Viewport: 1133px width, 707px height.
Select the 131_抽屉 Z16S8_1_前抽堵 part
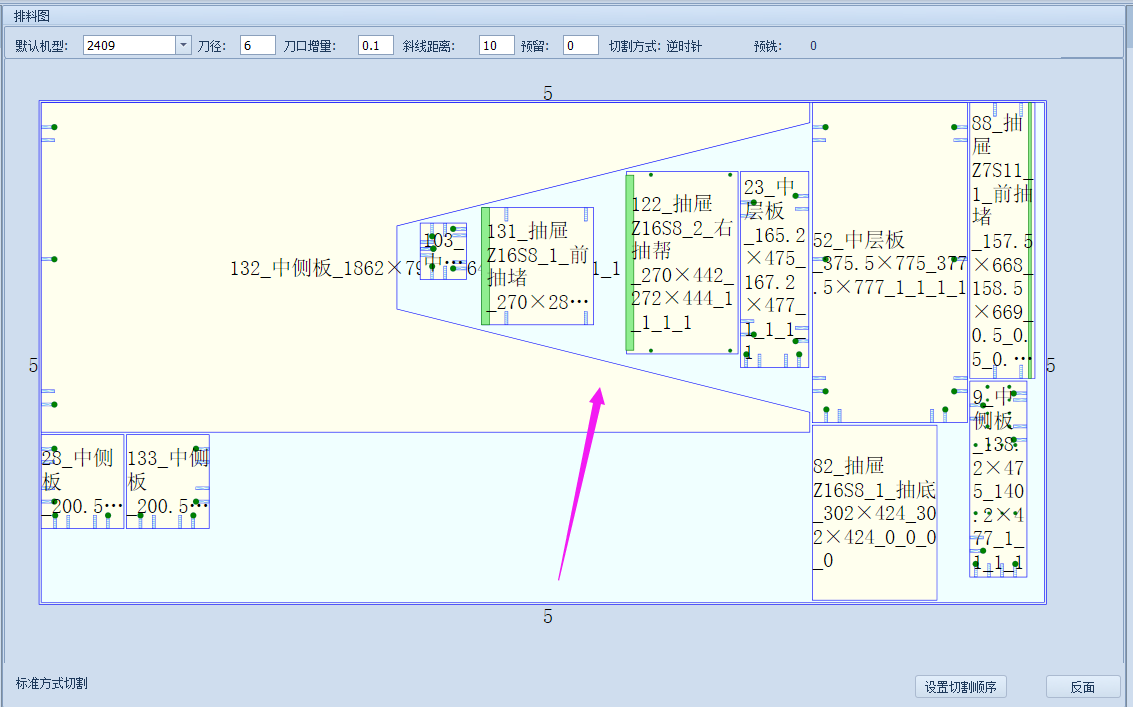[538, 266]
